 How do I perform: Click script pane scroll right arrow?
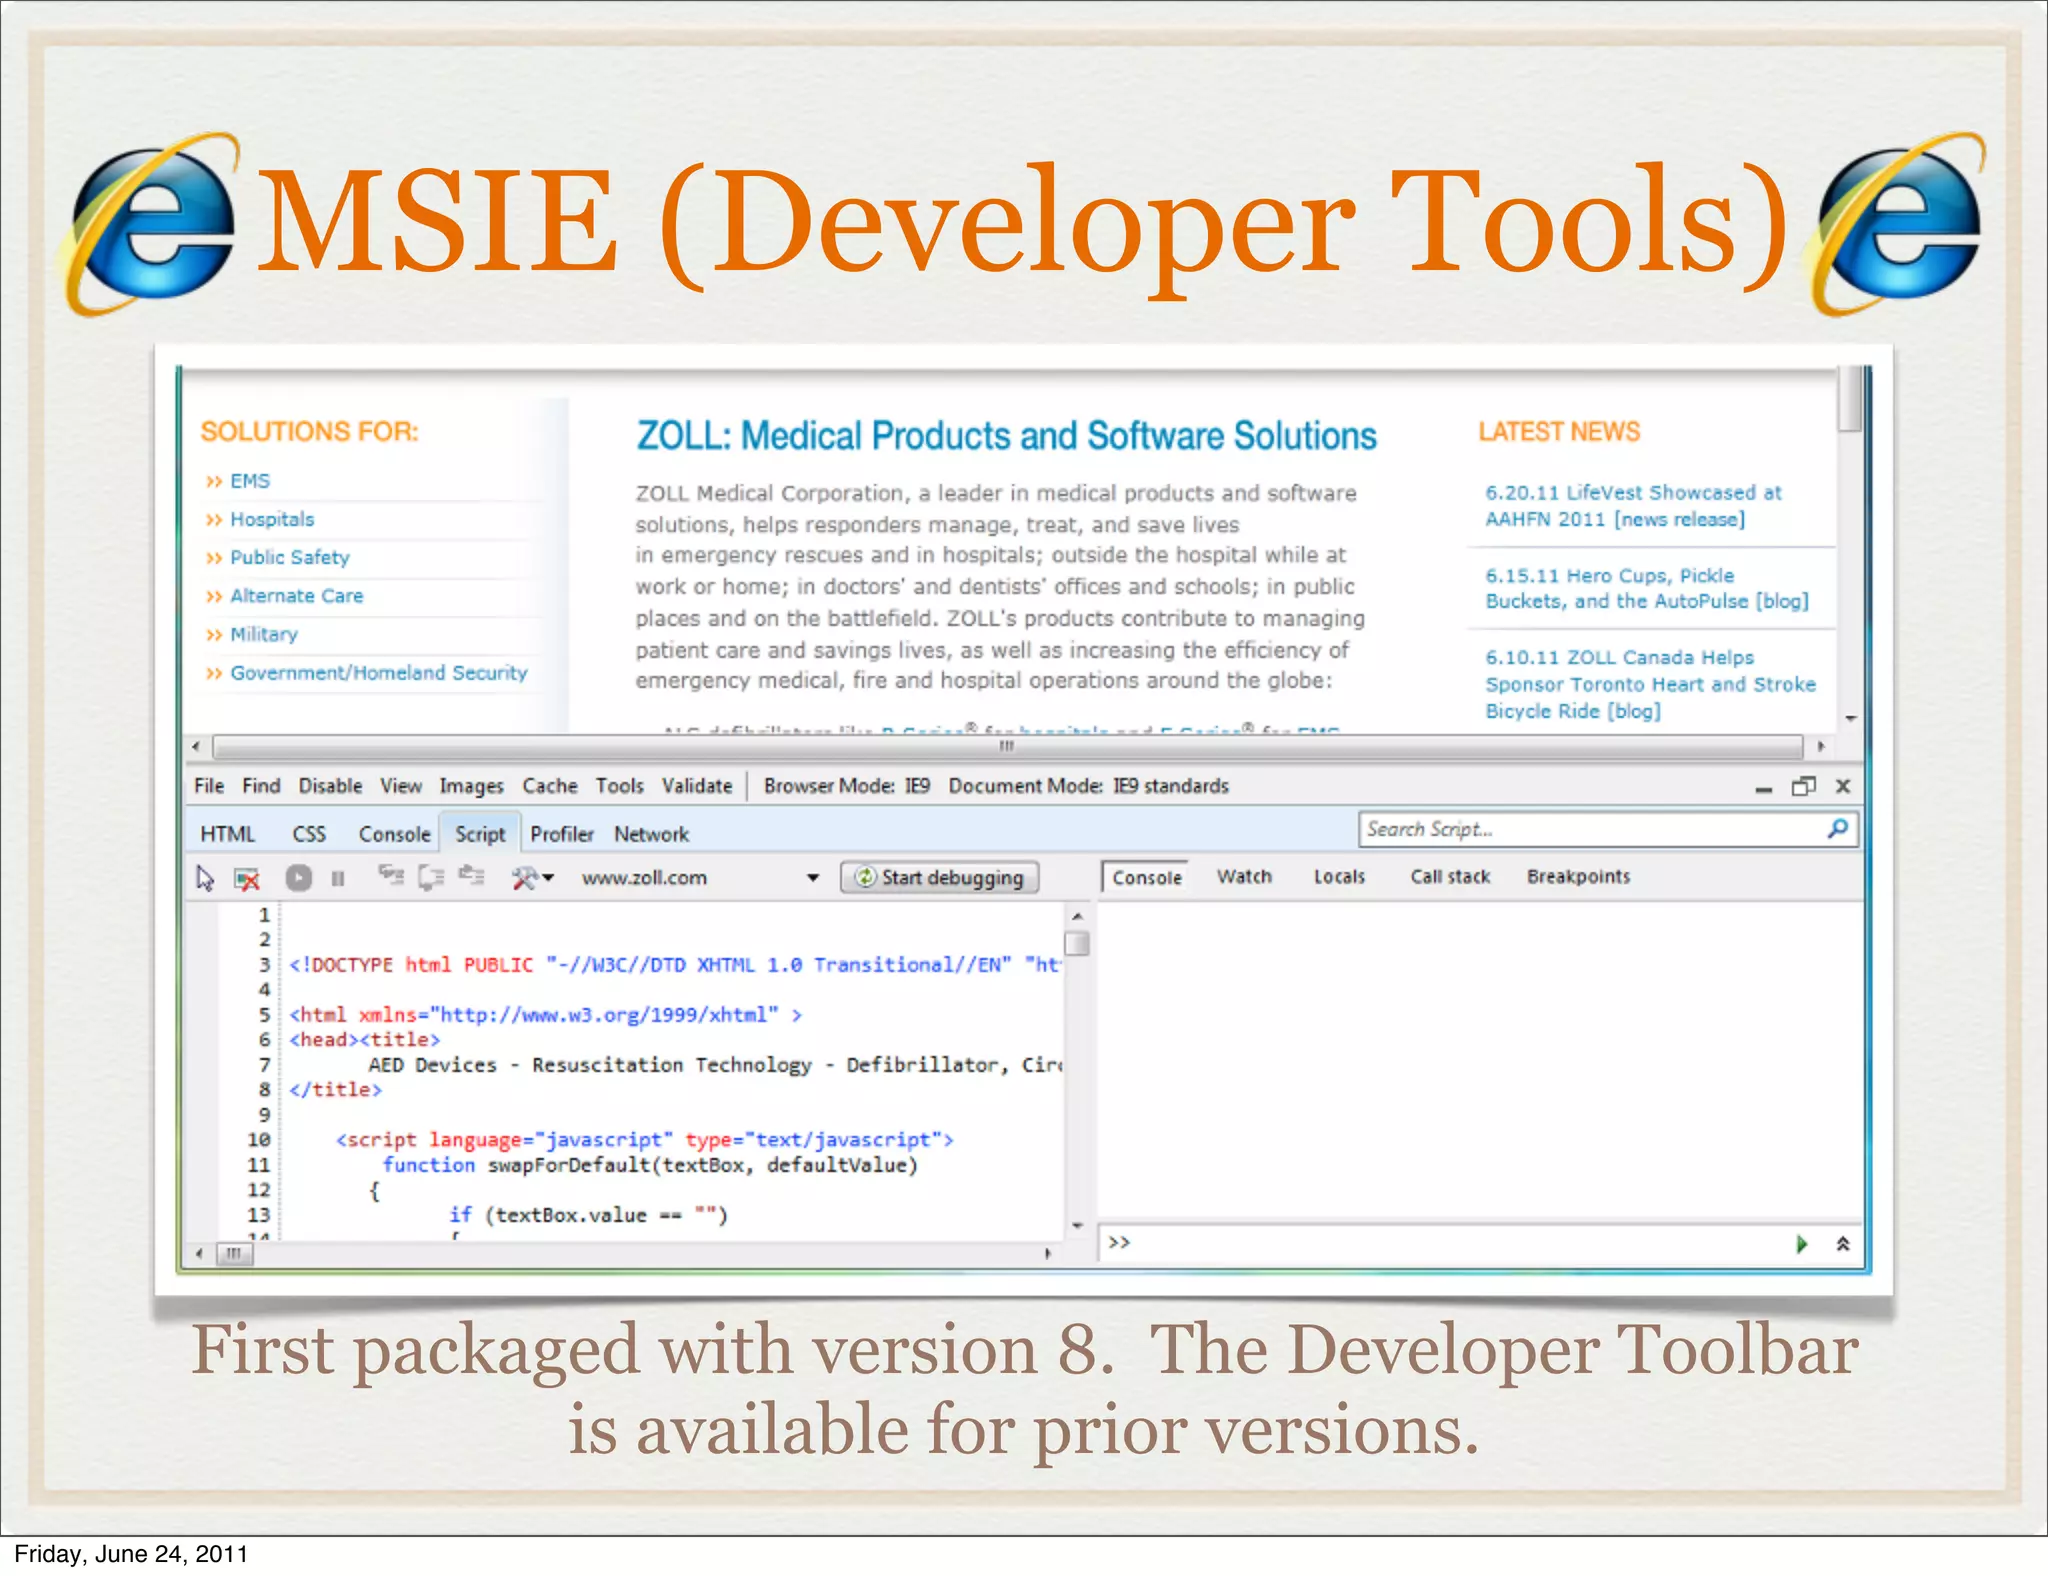1047,1253
